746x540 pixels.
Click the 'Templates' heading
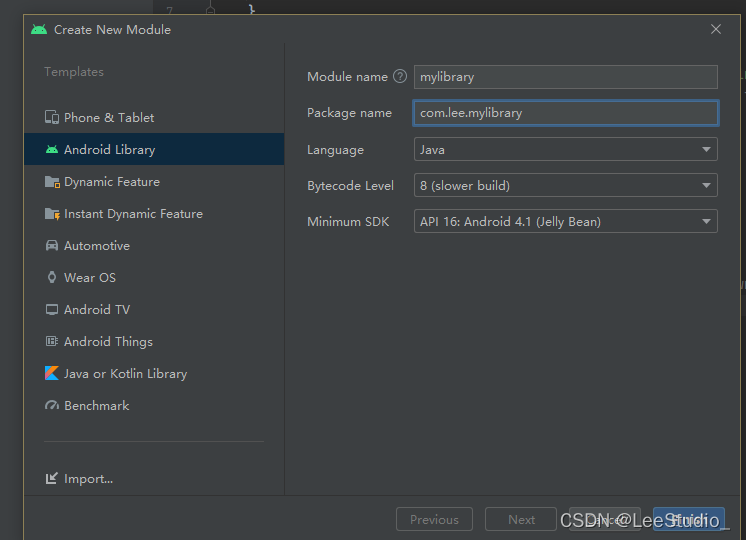click(74, 71)
